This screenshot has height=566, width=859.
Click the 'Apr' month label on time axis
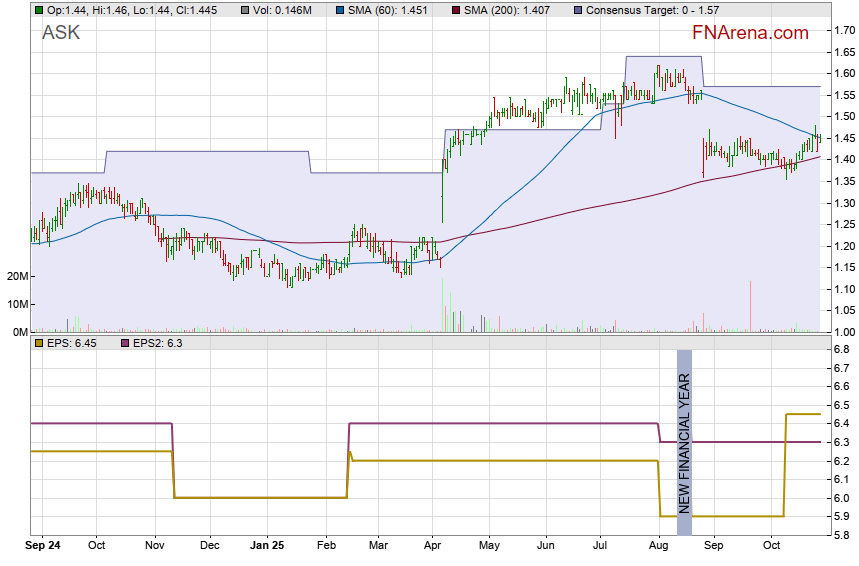[433, 547]
